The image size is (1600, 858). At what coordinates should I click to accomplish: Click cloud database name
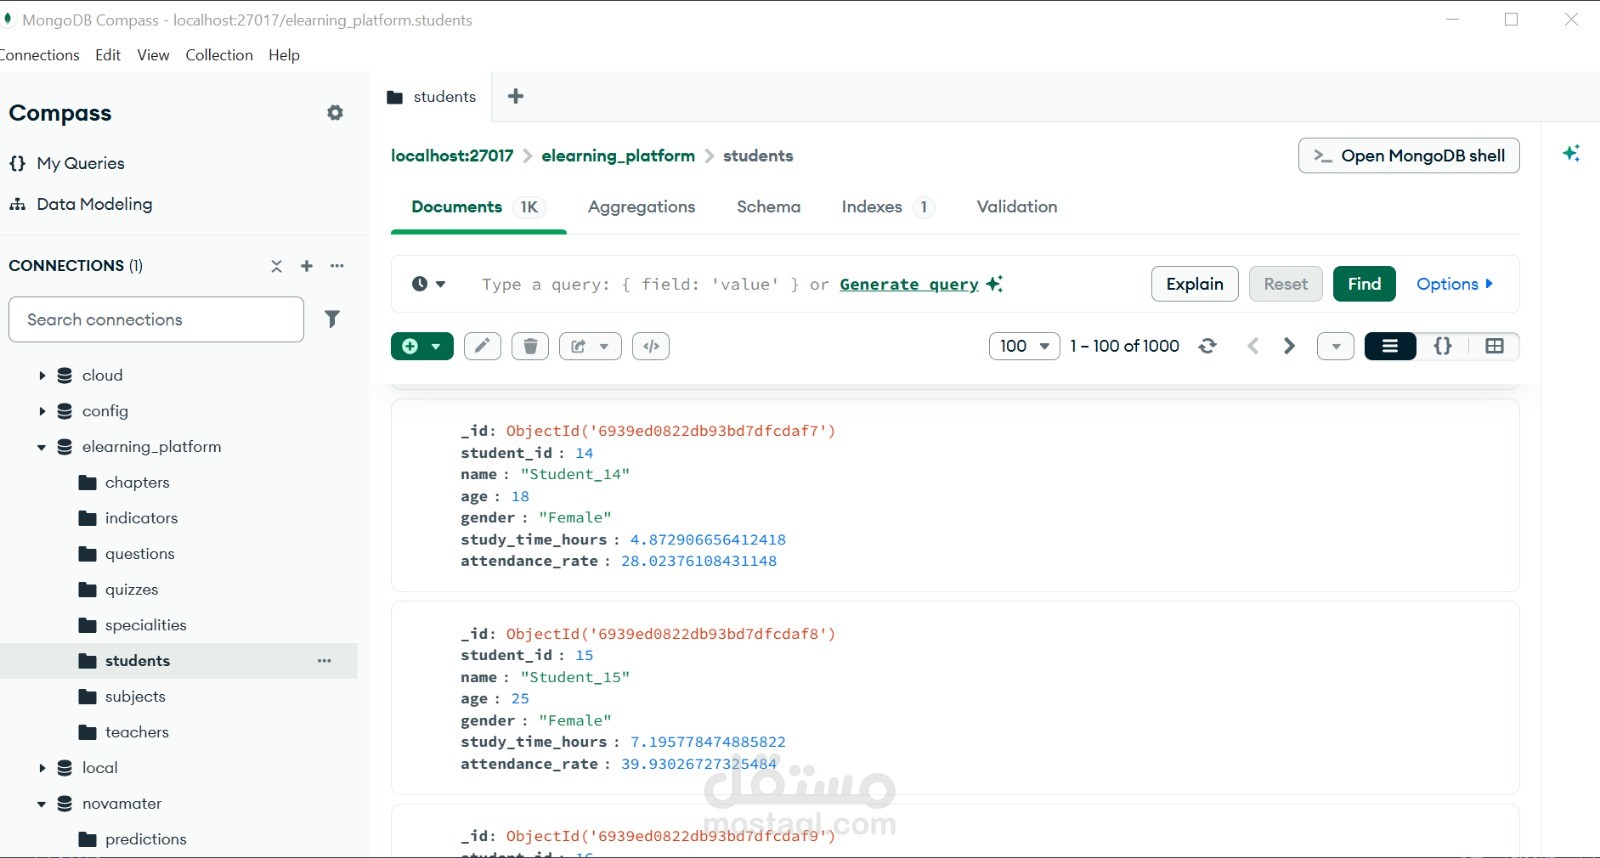point(102,375)
